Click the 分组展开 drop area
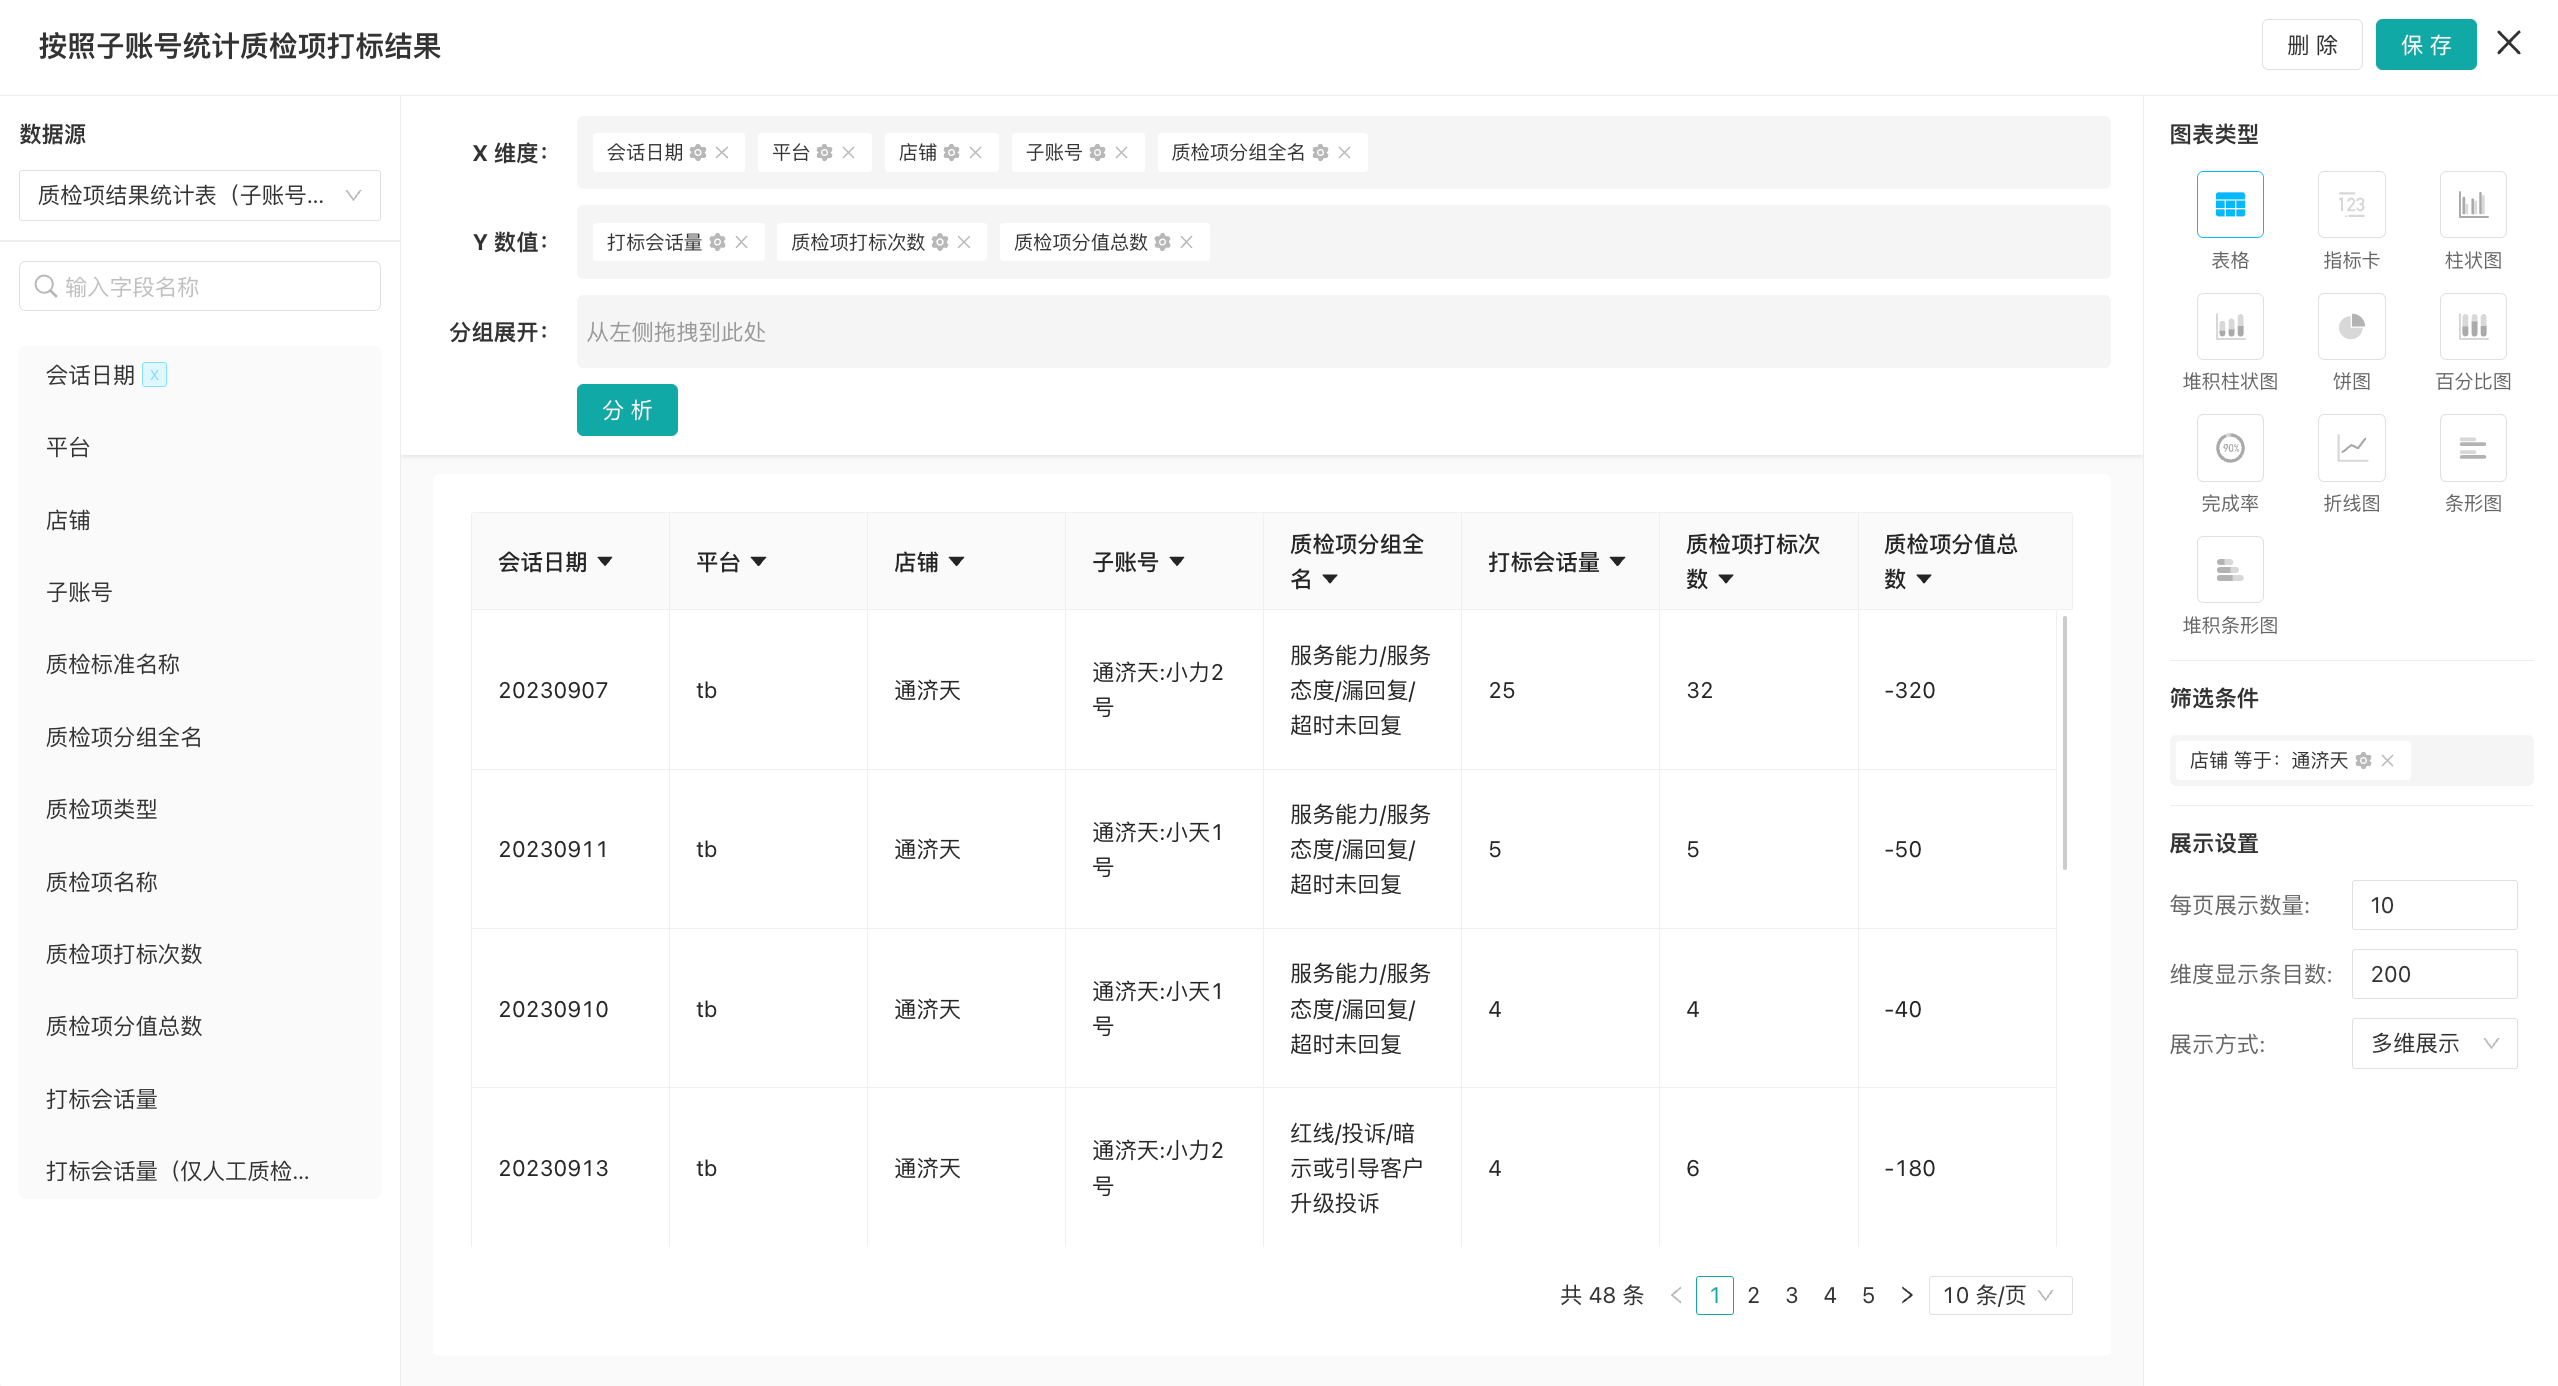Image resolution: width=2558 pixels, height=1386 pixels. point(1343,332)
